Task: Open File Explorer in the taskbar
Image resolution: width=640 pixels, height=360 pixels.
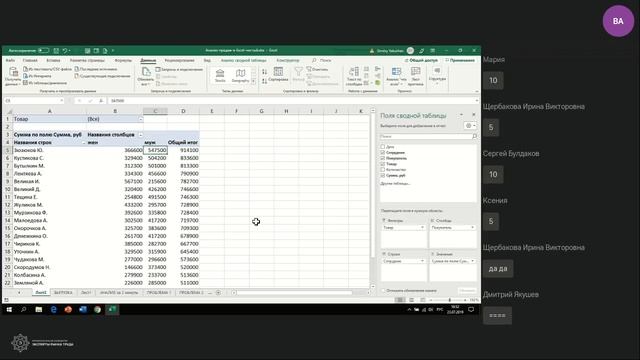Action: (39, 309)
